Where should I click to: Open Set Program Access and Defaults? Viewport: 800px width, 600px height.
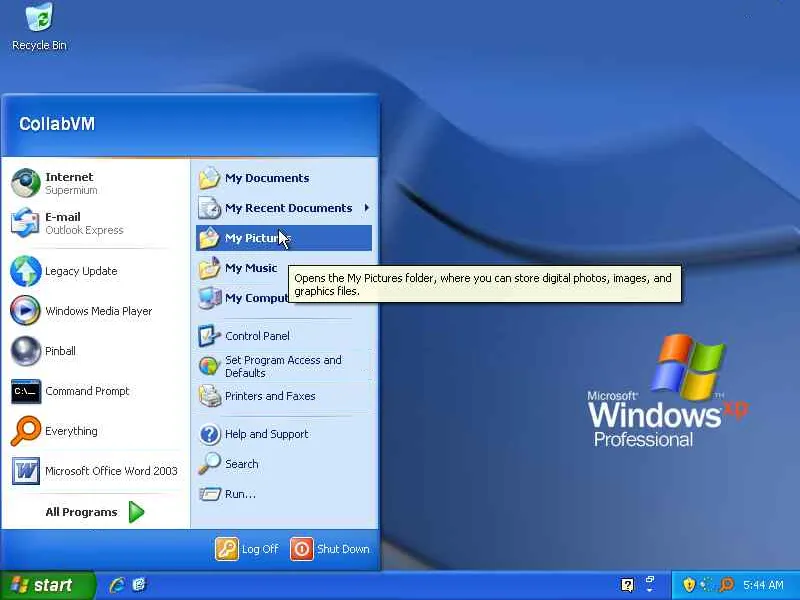(x=284, y=366)
